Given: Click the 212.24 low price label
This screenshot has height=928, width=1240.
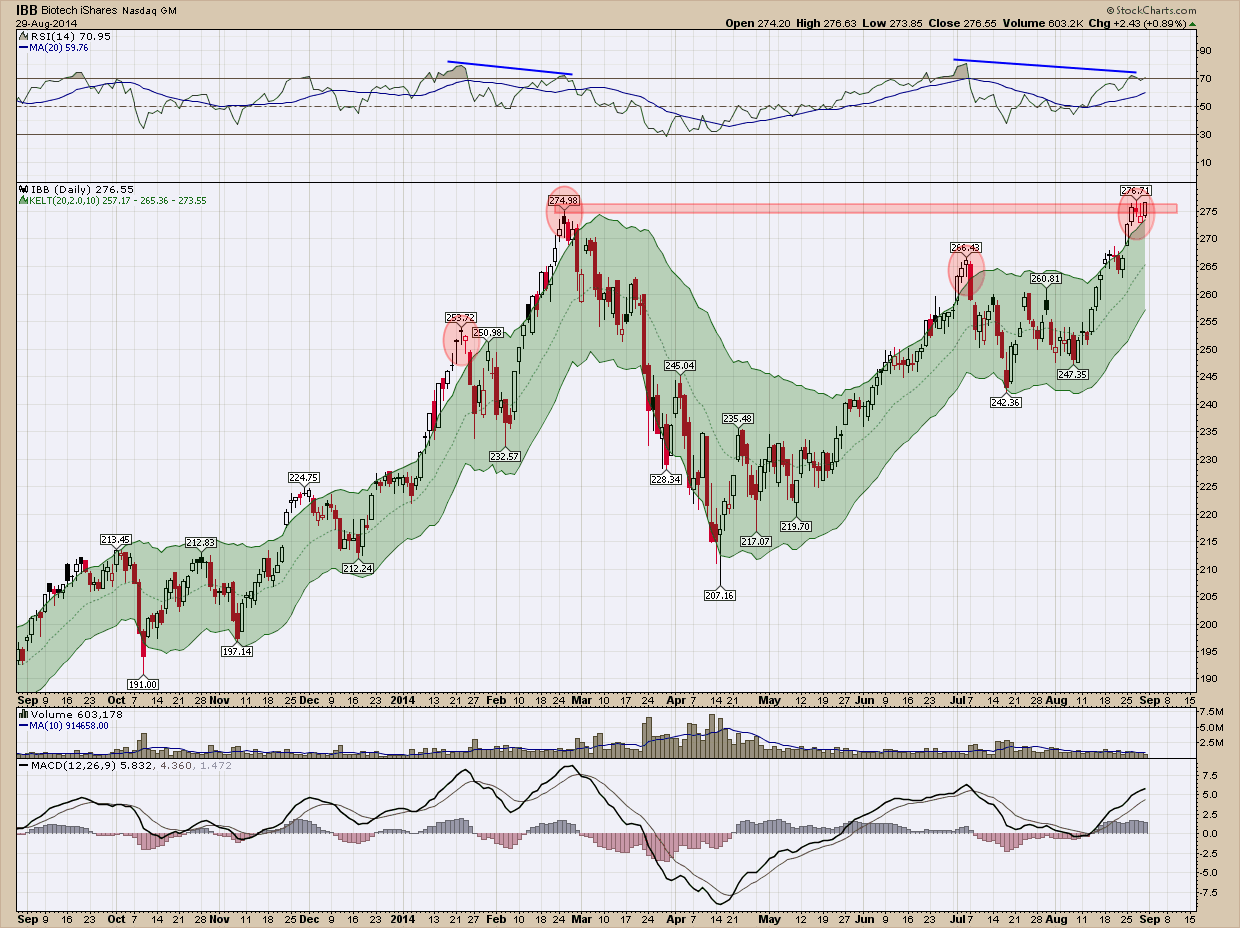Looking at the screenshot, I should 357,568.
